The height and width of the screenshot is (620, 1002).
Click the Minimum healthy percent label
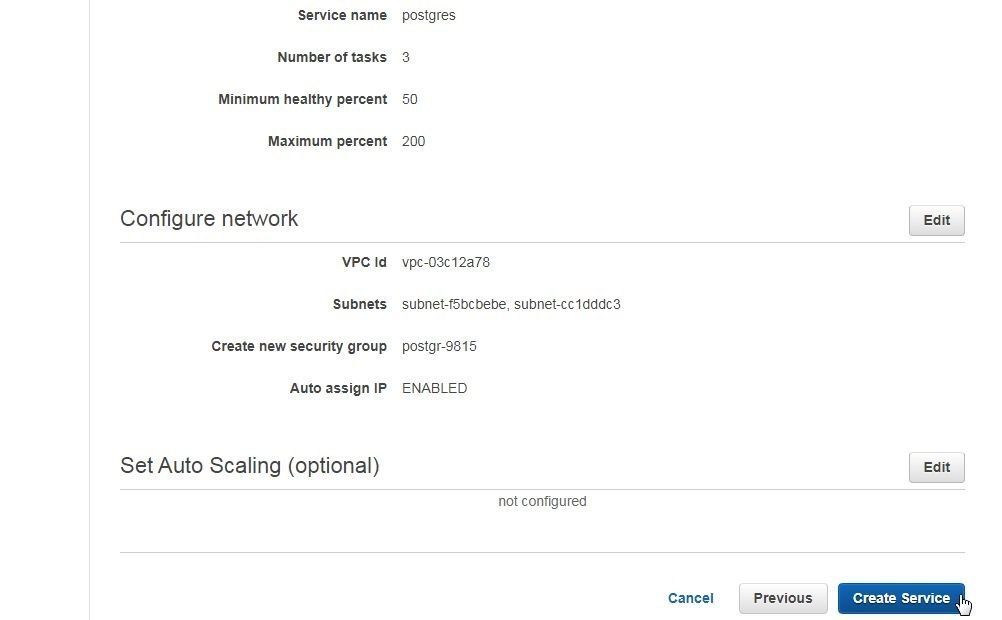(303, 100)
